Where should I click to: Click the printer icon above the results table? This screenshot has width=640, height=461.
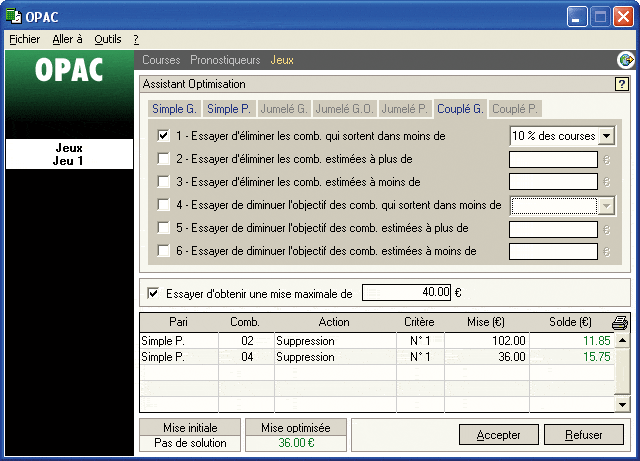(620, 322)
